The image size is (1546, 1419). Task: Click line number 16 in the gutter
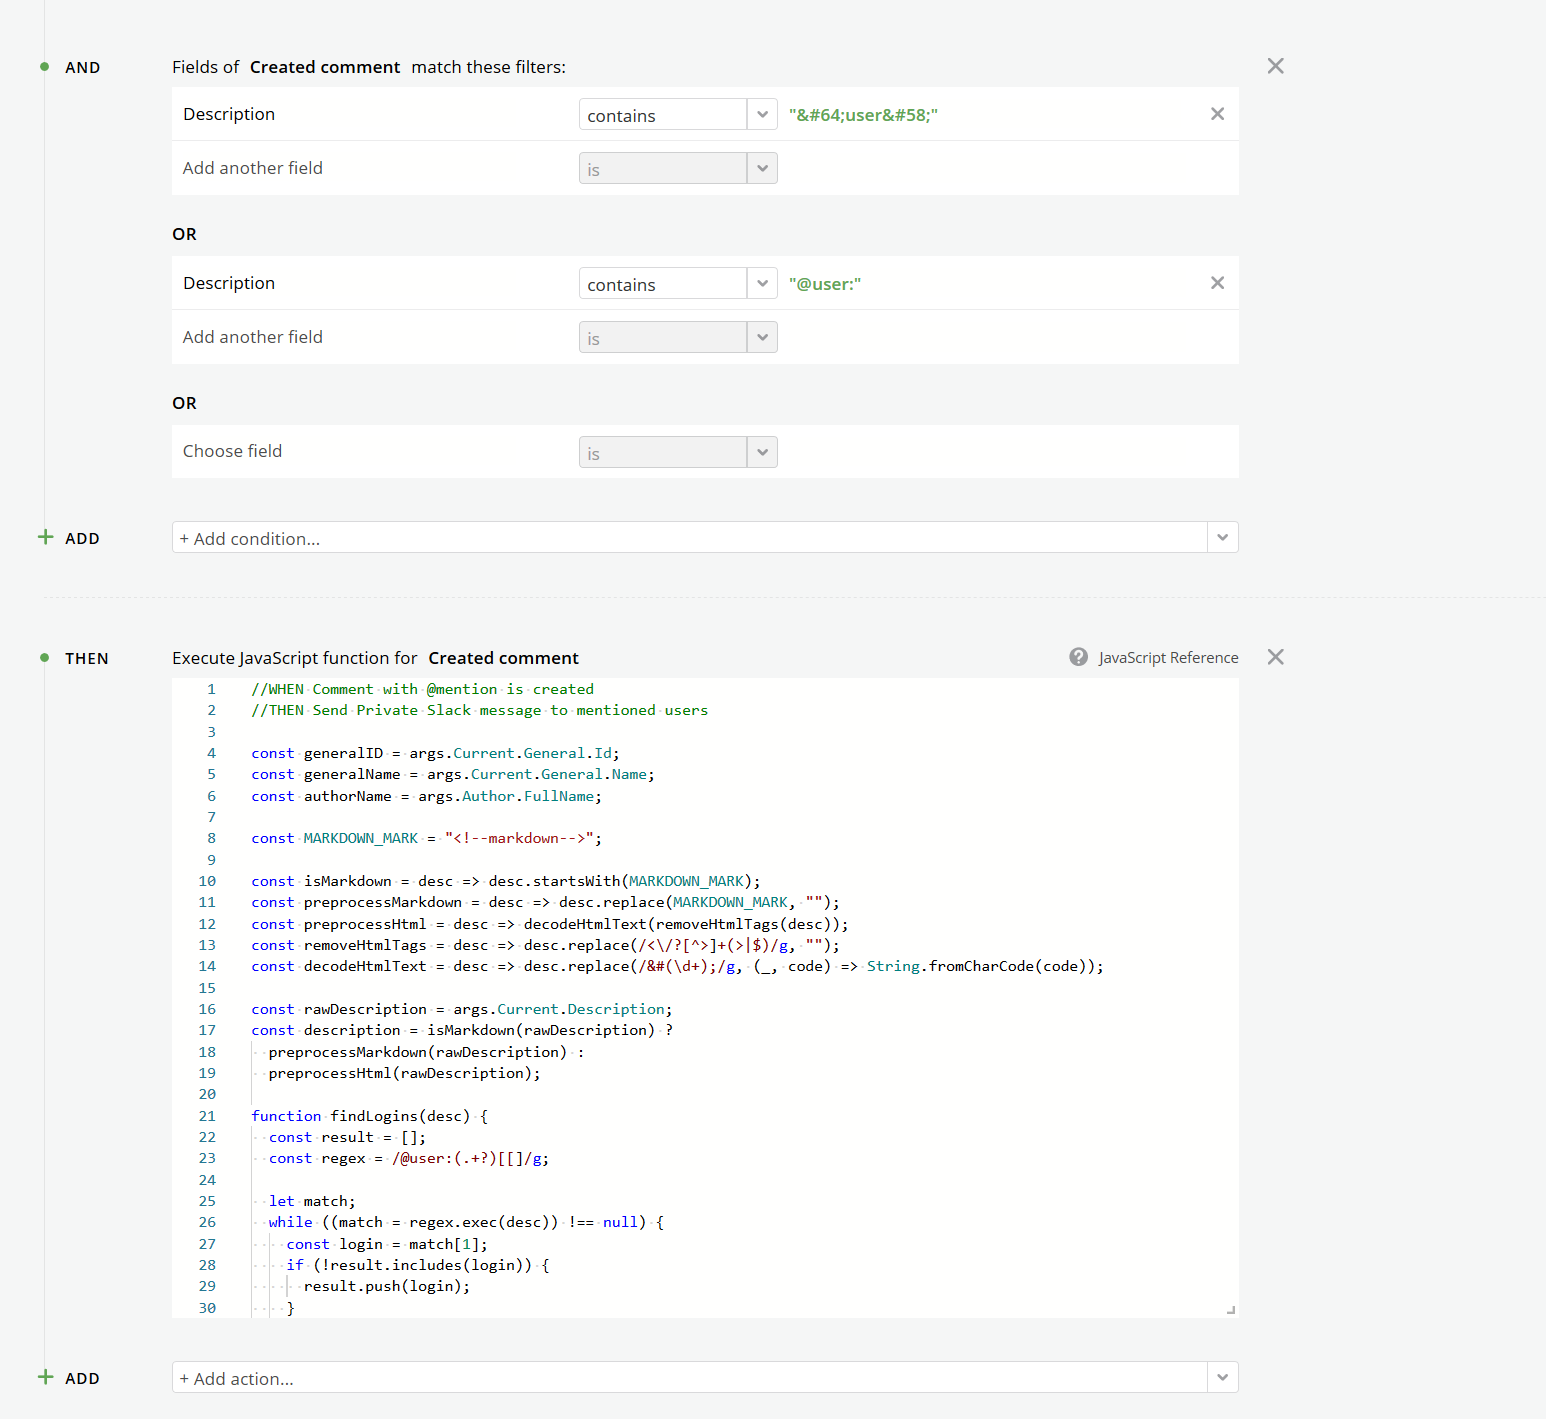(207, 1009)
